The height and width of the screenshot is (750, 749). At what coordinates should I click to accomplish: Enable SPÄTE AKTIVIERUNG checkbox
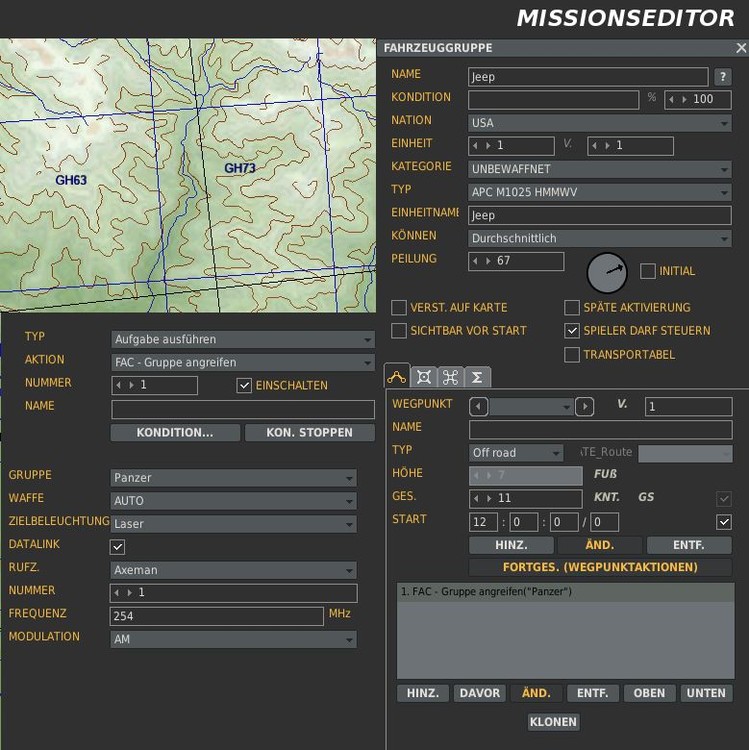572,308
